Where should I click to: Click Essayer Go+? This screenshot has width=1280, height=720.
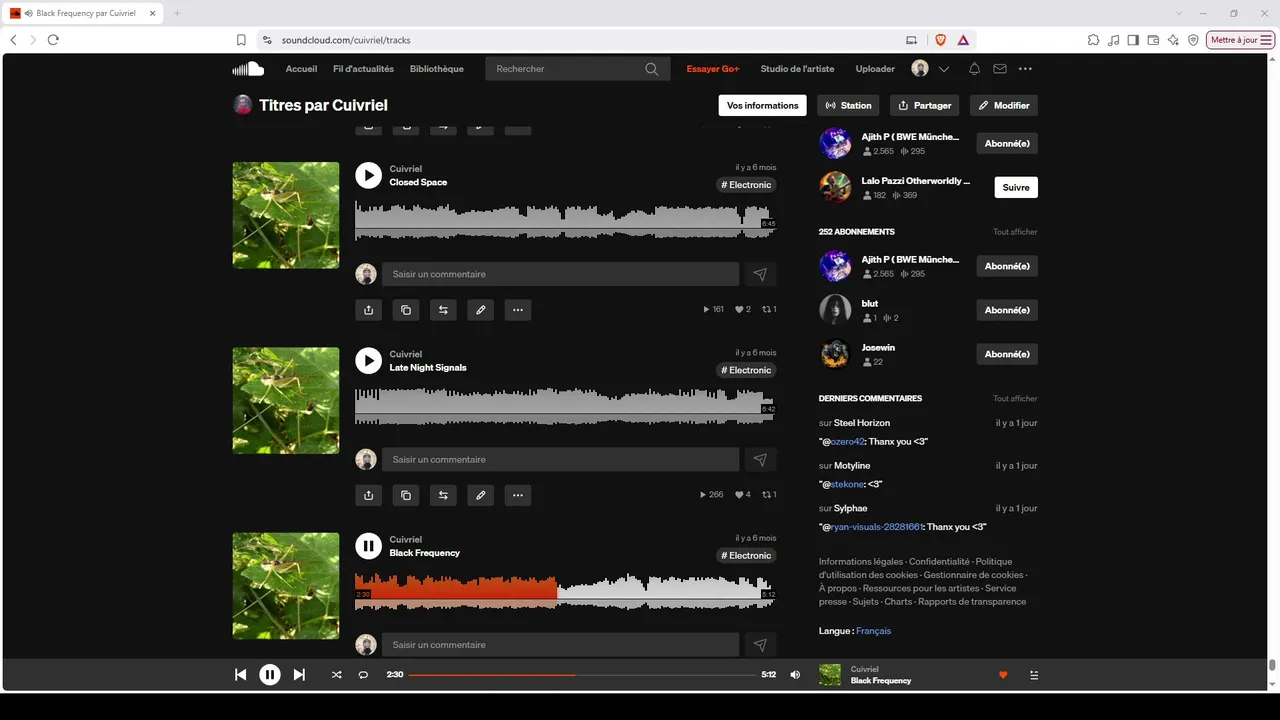point(713,69)
